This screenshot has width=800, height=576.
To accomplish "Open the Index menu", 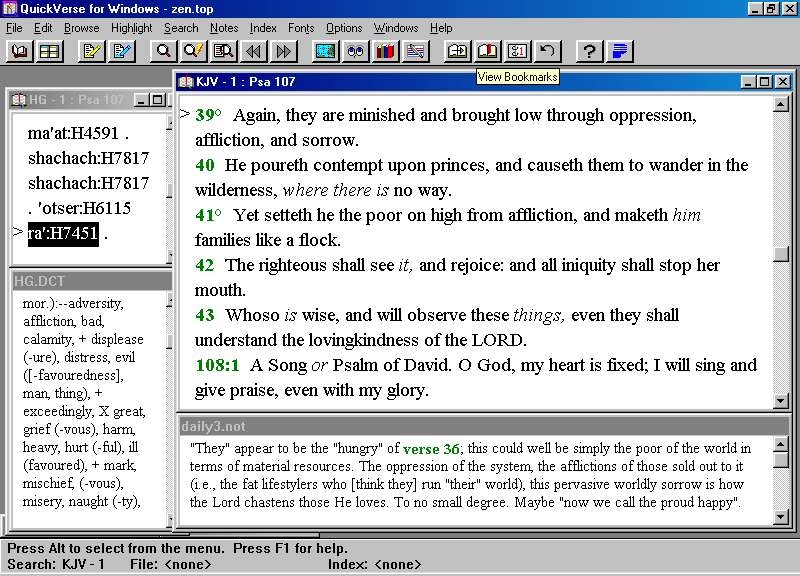I will (x=263, y=28).
